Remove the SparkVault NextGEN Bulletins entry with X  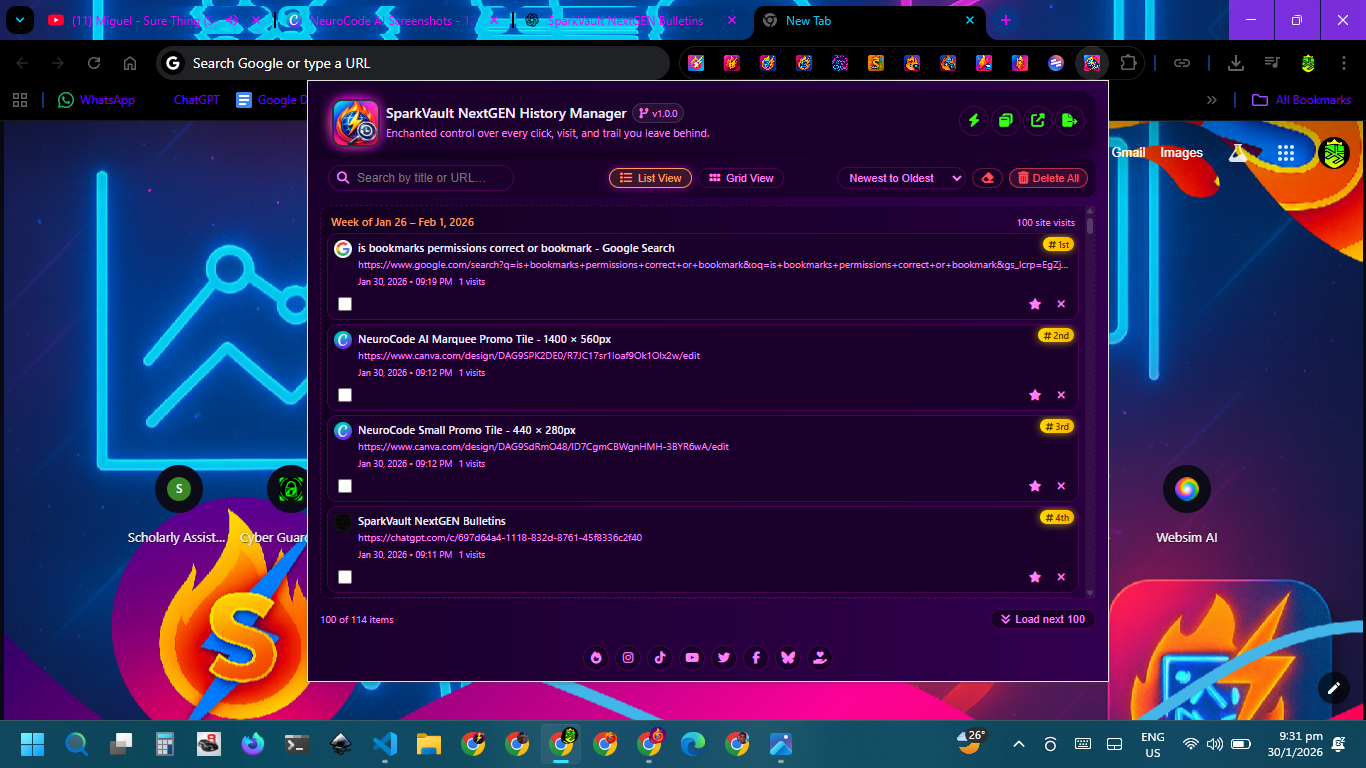pos(1061,577)
